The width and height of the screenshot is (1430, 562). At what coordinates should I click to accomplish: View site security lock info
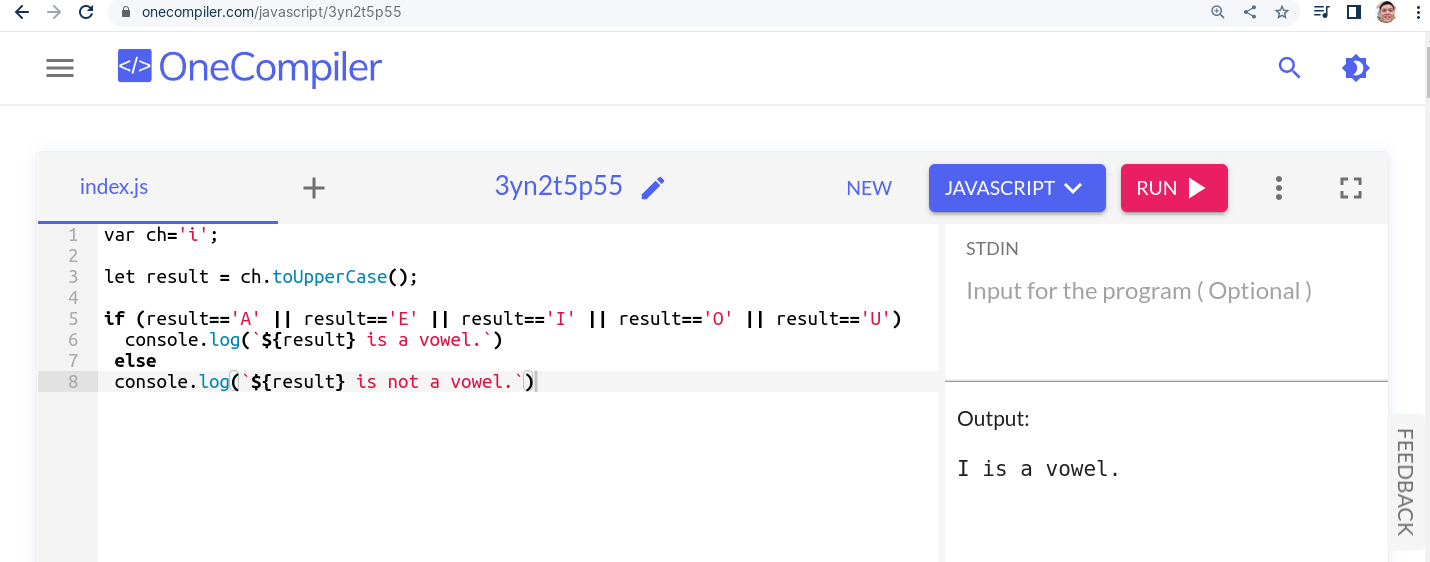pos(126,13)
